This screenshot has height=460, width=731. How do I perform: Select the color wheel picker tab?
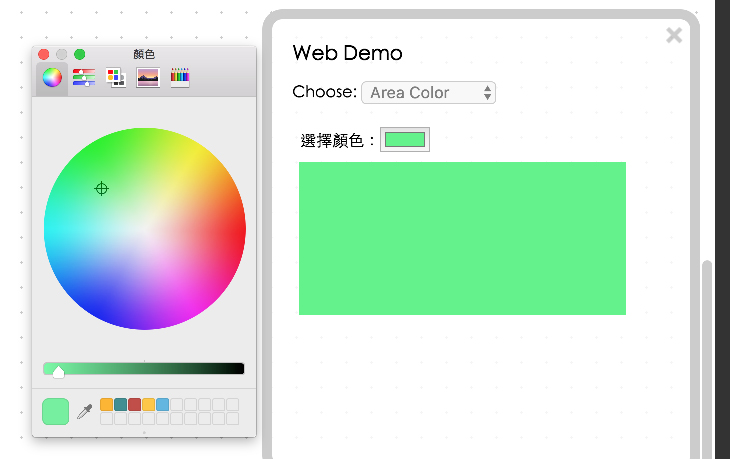pyautogui.click(x=52, y=77)
